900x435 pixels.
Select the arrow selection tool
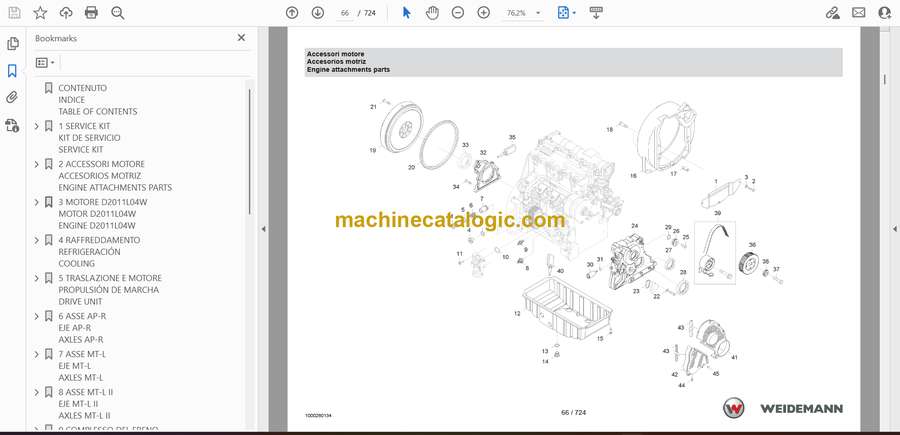[x=406, y=13]
